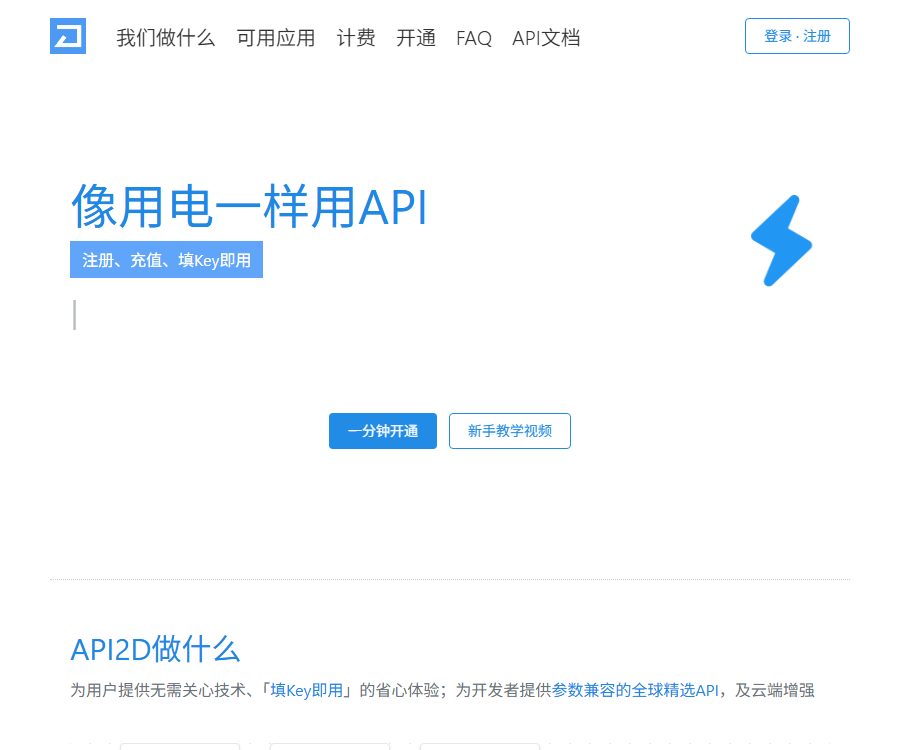Open the FAQ navigation link
Screen dimensions: 900x750
(474, 38)
